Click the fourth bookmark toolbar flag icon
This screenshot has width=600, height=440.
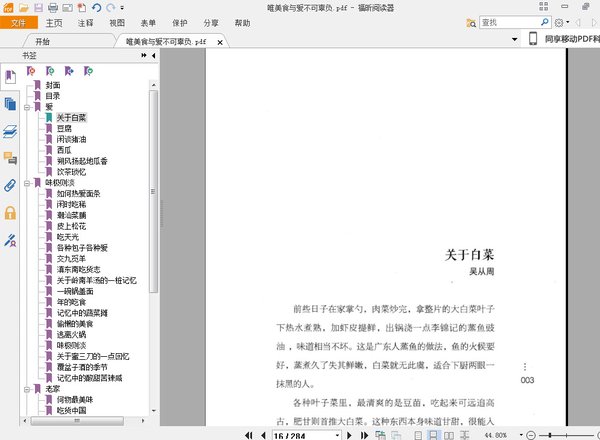pos(88,71)
